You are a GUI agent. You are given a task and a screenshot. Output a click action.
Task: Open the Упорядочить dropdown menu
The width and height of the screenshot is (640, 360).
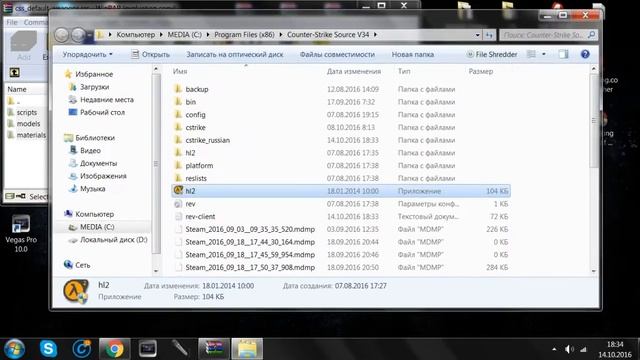87,54
